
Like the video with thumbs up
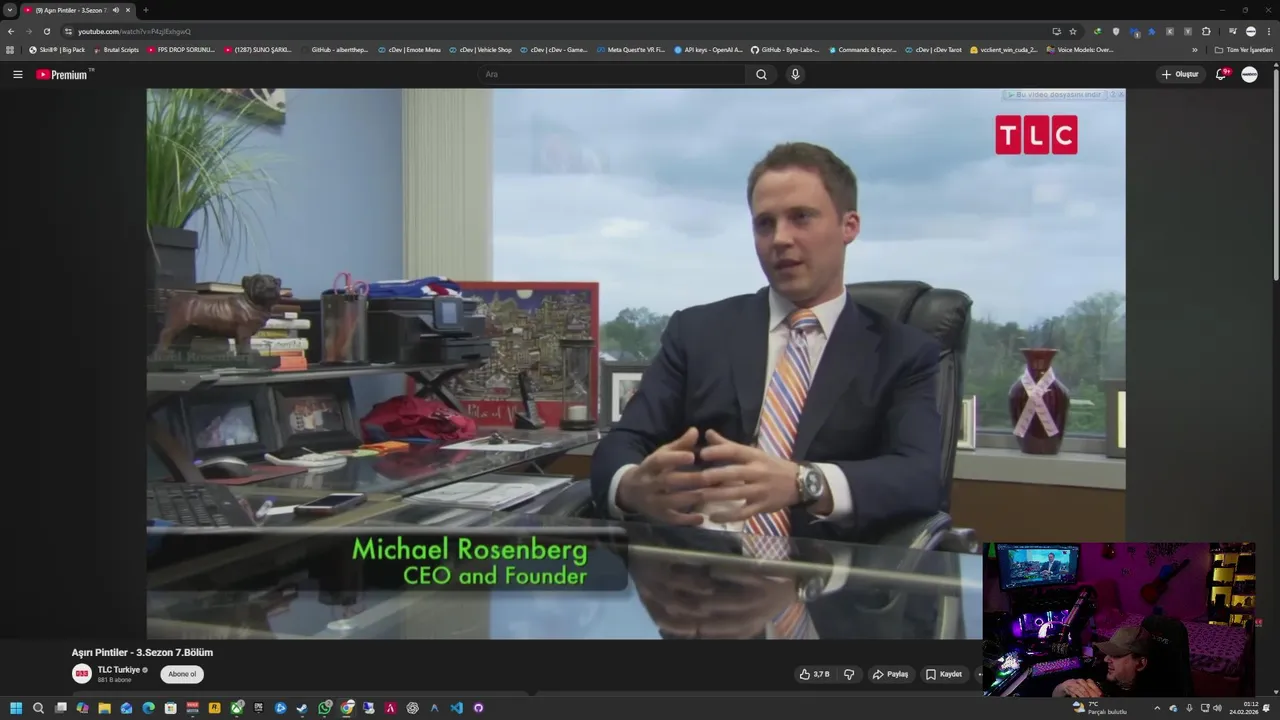point(814,674)
